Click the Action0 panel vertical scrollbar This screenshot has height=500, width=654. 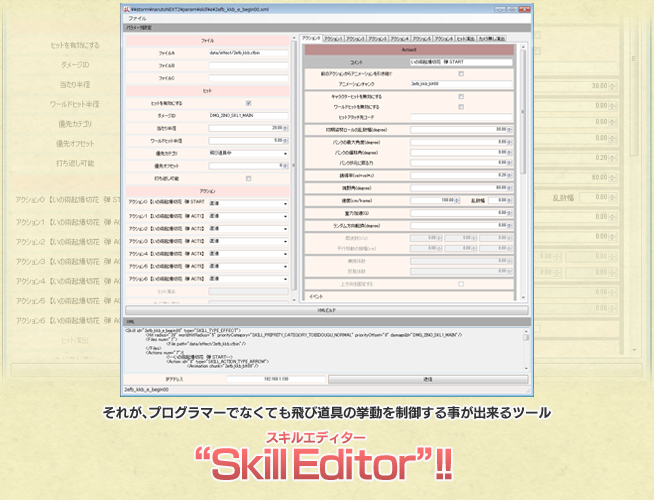[x=523, y=172]
